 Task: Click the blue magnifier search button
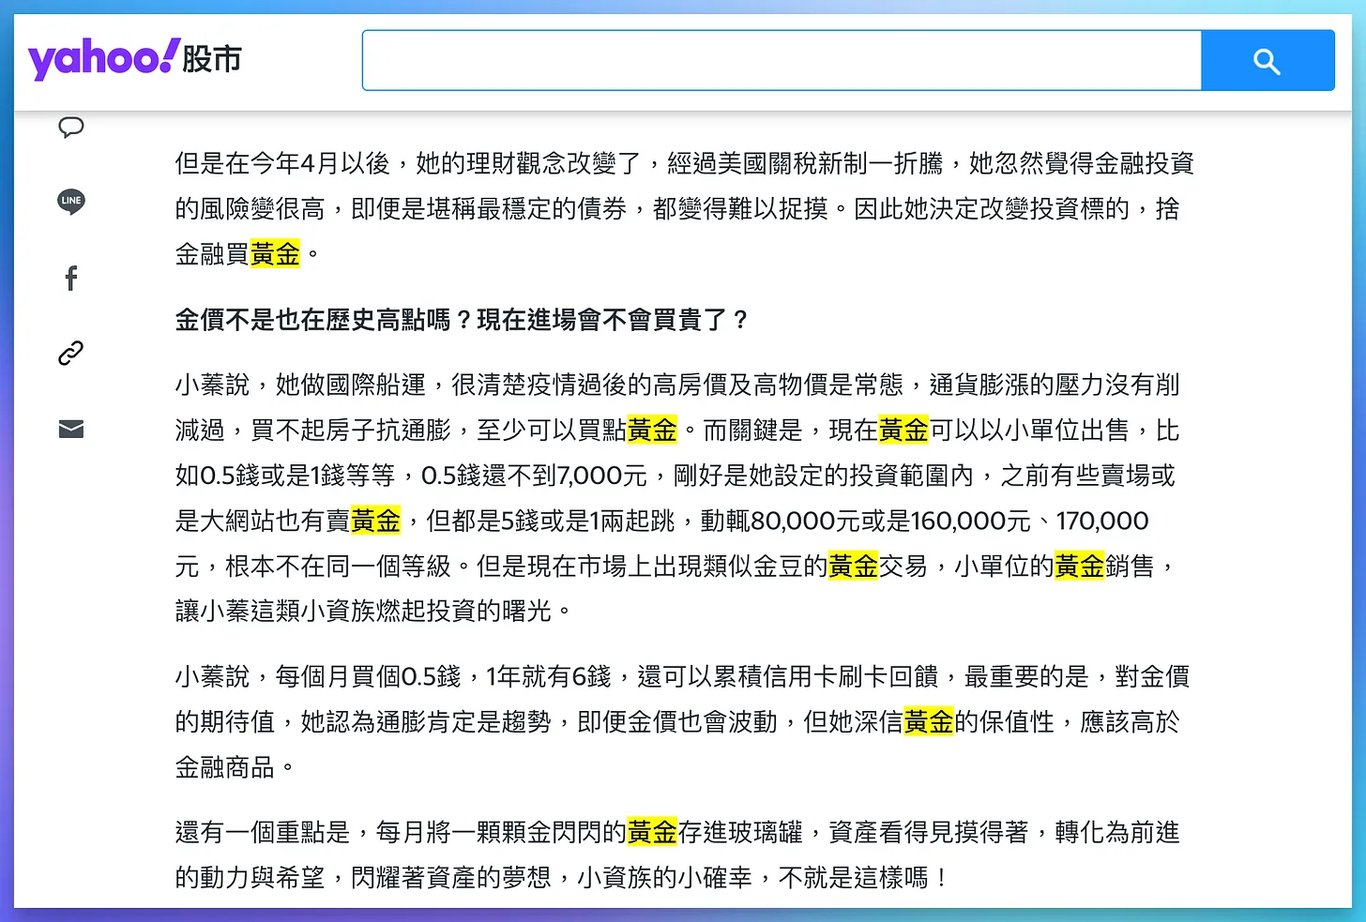point(1267,60)
